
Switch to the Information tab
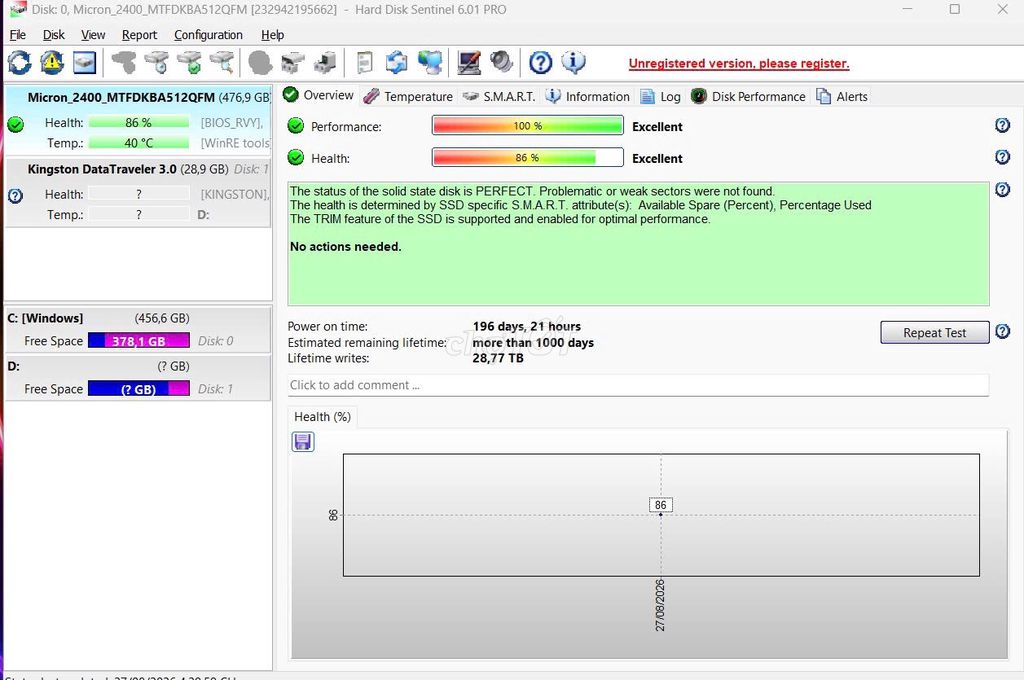coord(587,96)
